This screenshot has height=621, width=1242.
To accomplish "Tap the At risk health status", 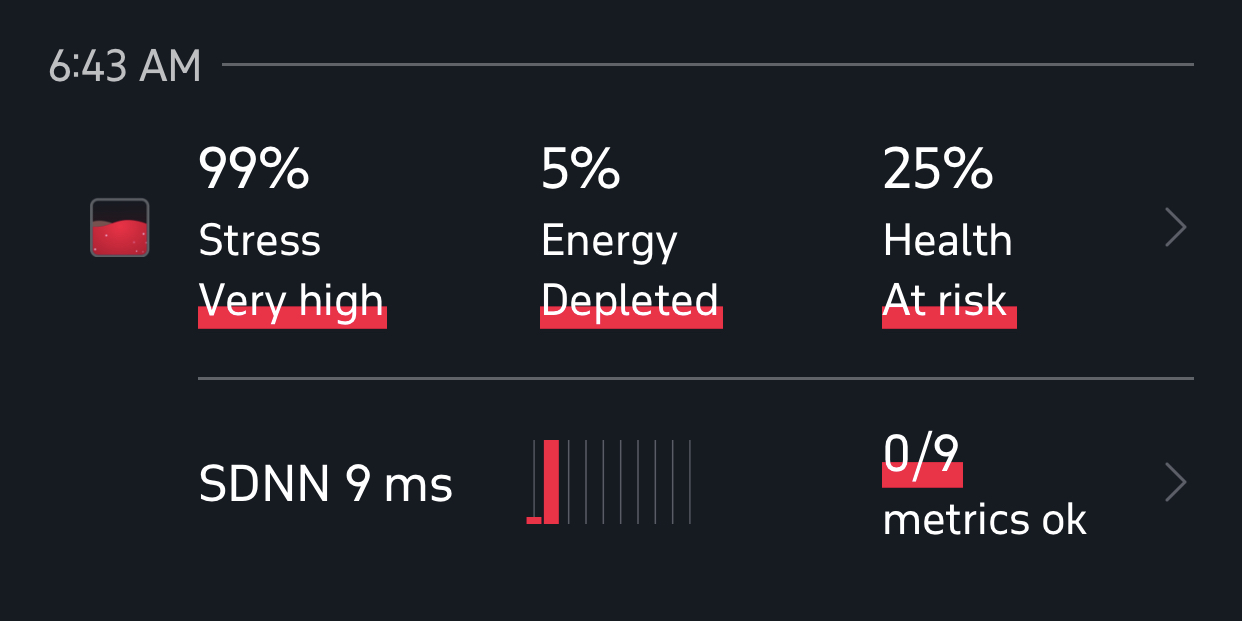I will click(x=949, y=301).
